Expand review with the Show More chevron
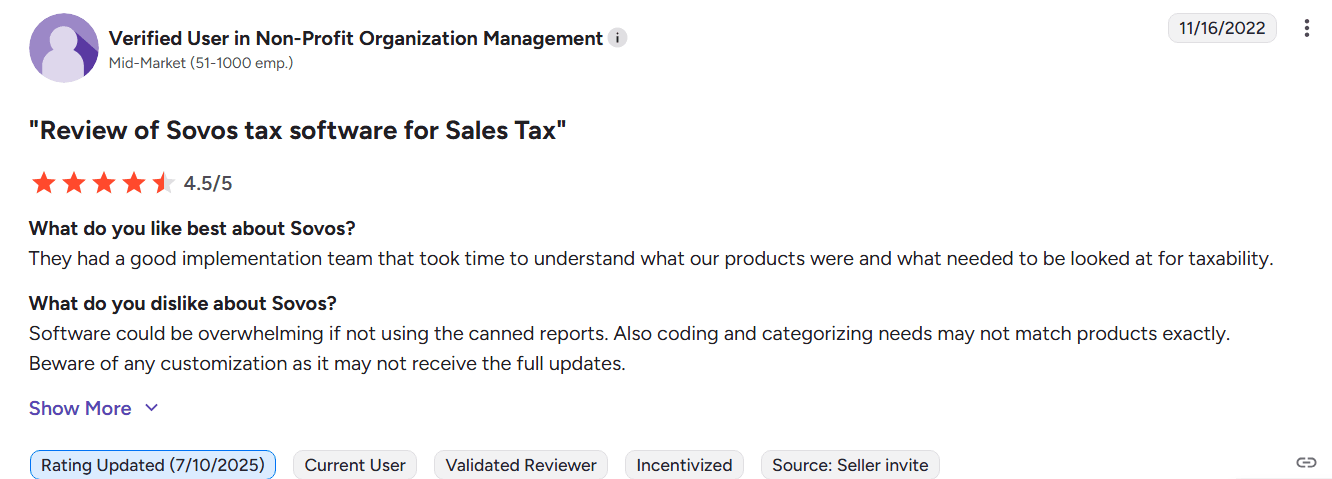This screenshot has height=479, width=1332. pyautogui.click(x=152, y=408)
